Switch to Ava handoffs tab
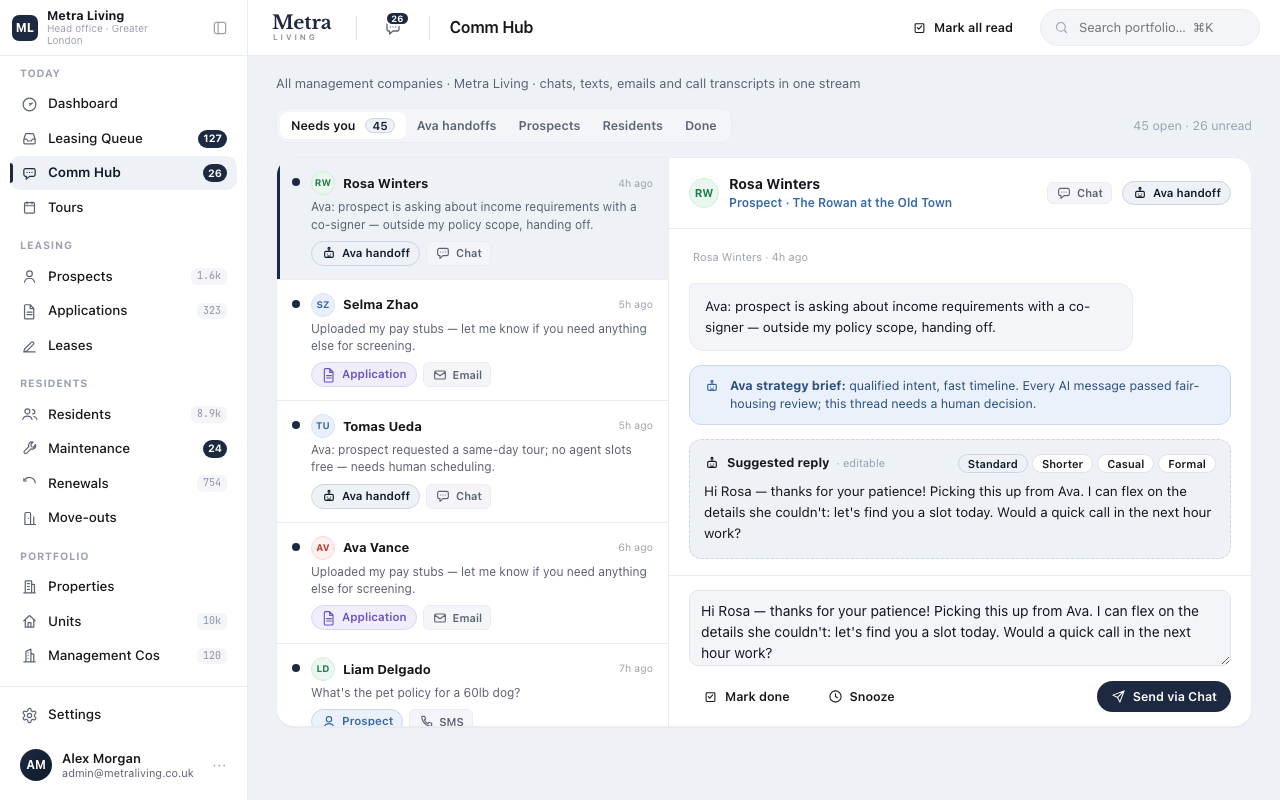Viewport: 1280px width, 800px height. 456,126
